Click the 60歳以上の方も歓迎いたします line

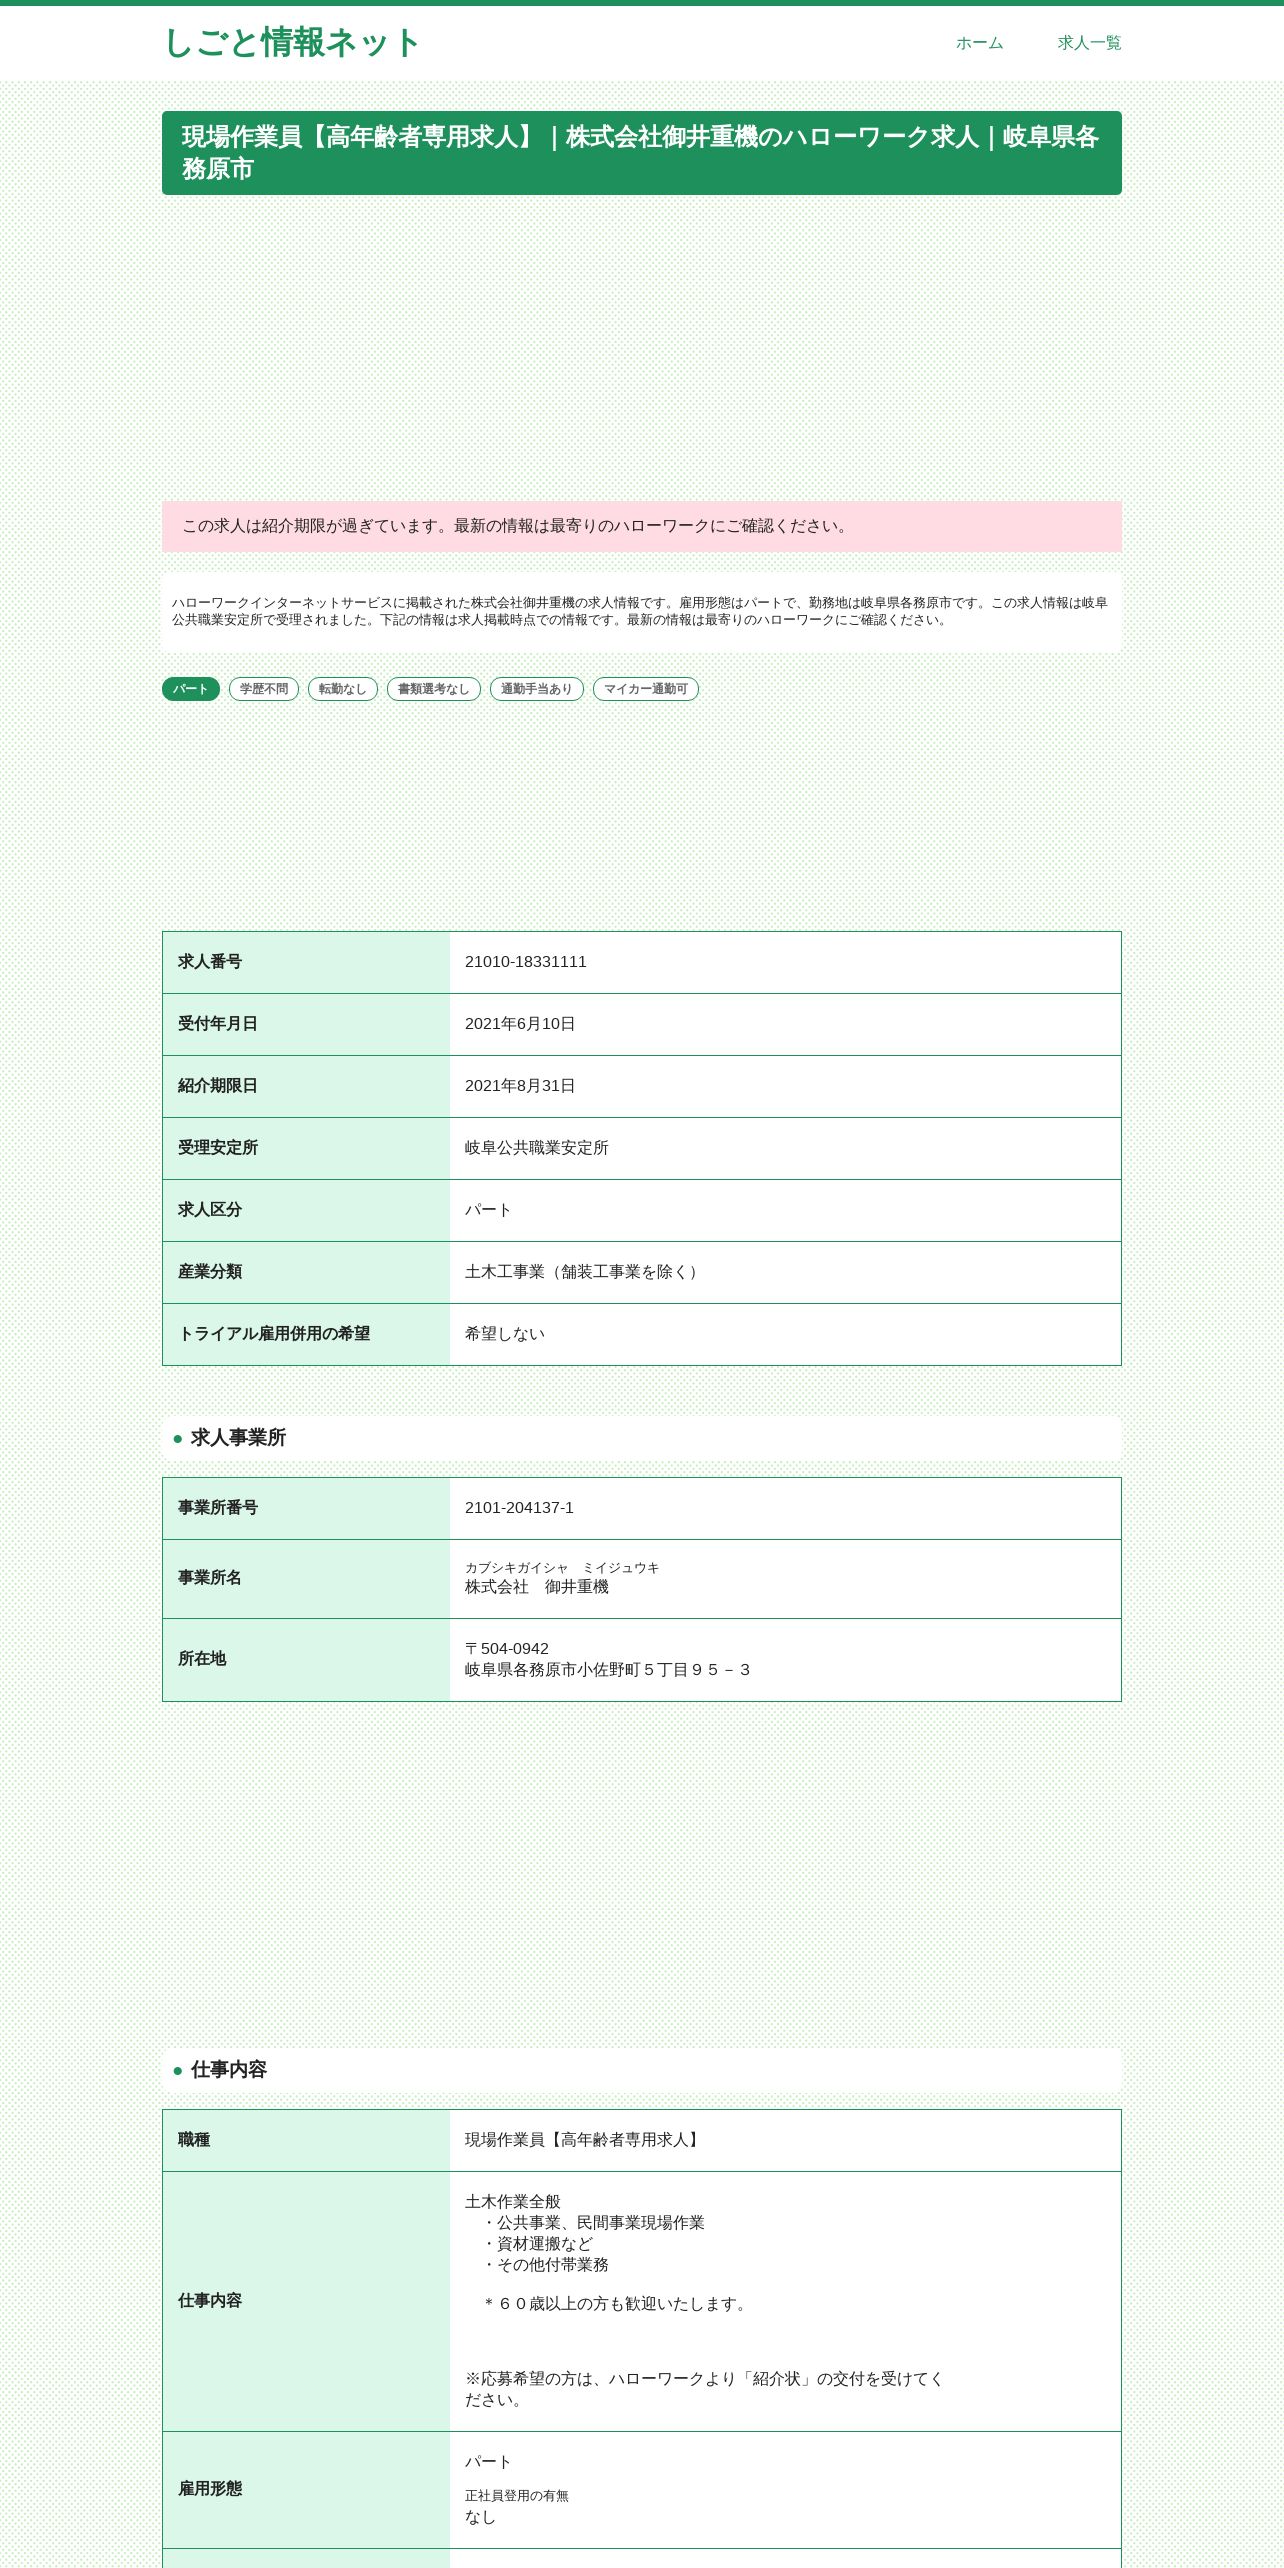click(617, 2304)
